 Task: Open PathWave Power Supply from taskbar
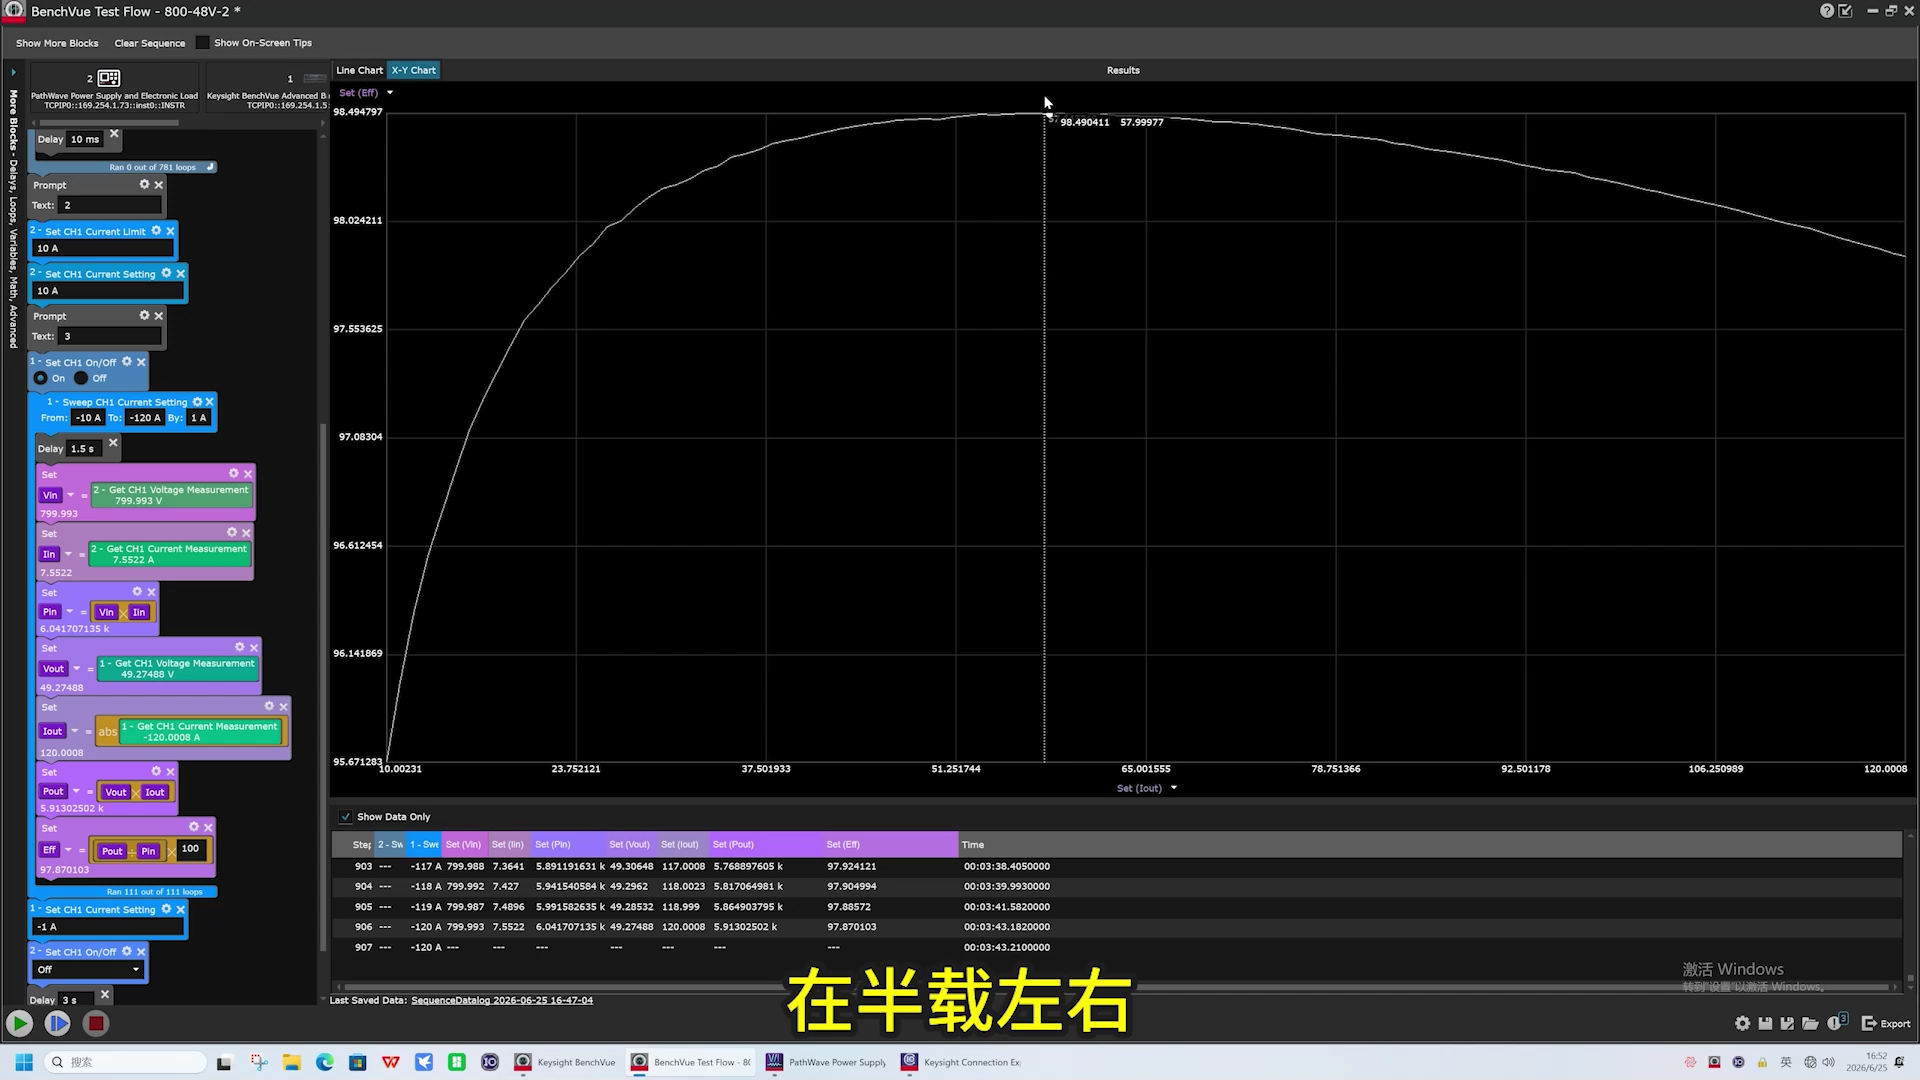coord(827,1062)
